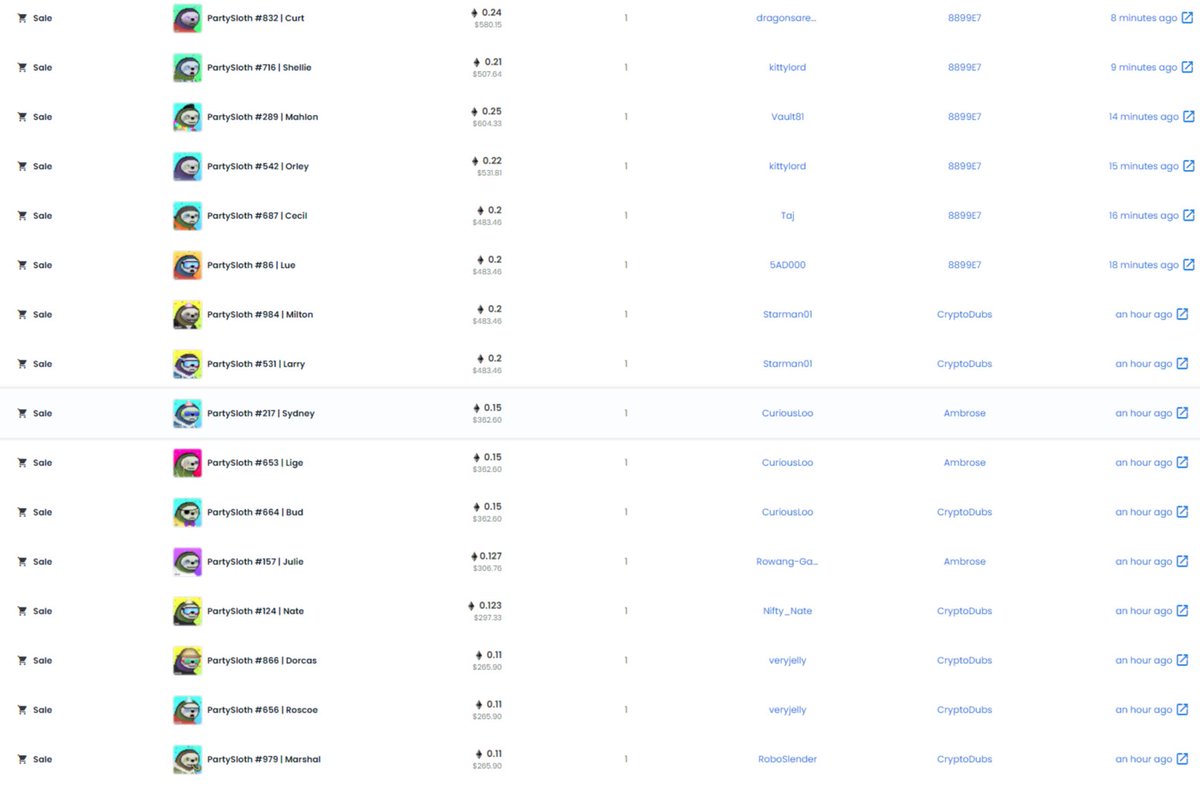Open the PartySloth #289 Mahlon thumbnail
The image size is (1200, 792).
click(x=187, y=117)
